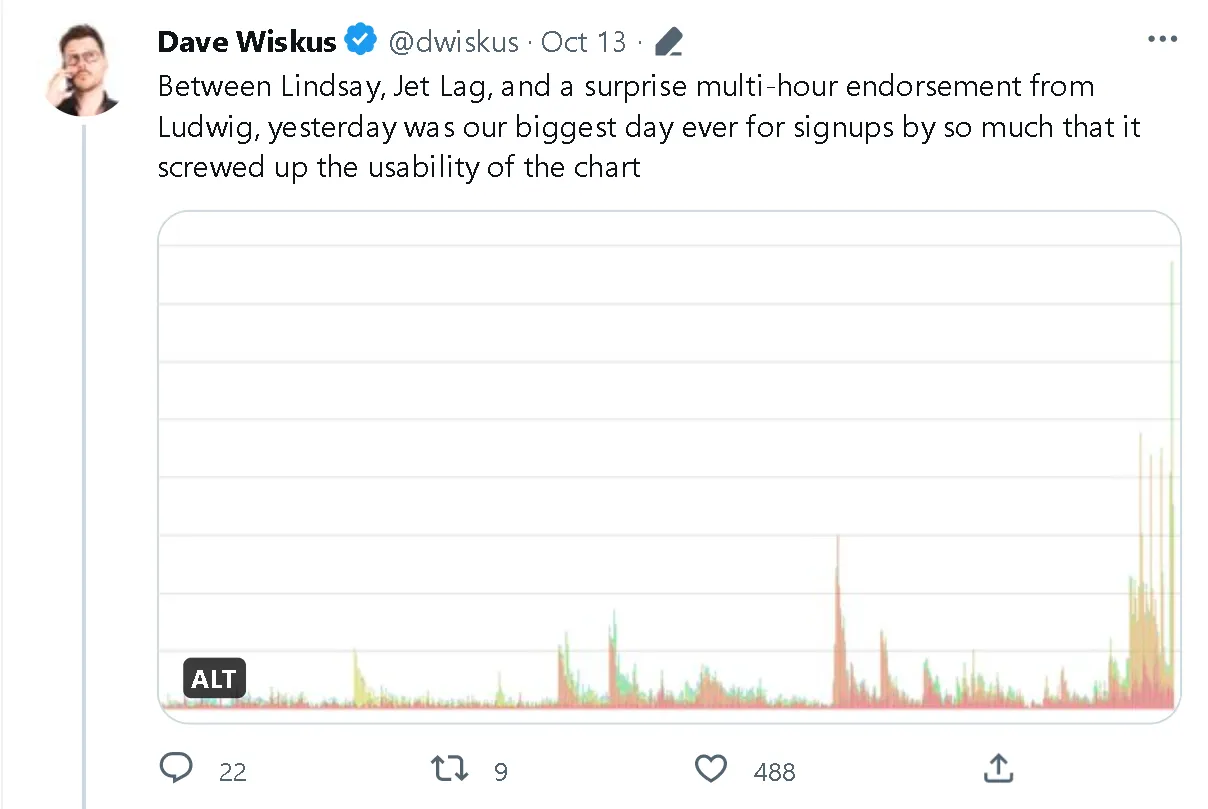This screenshot has height=809, width=1208.
Task: Show the ALT image description badge
Action: [x=214, y=679]
